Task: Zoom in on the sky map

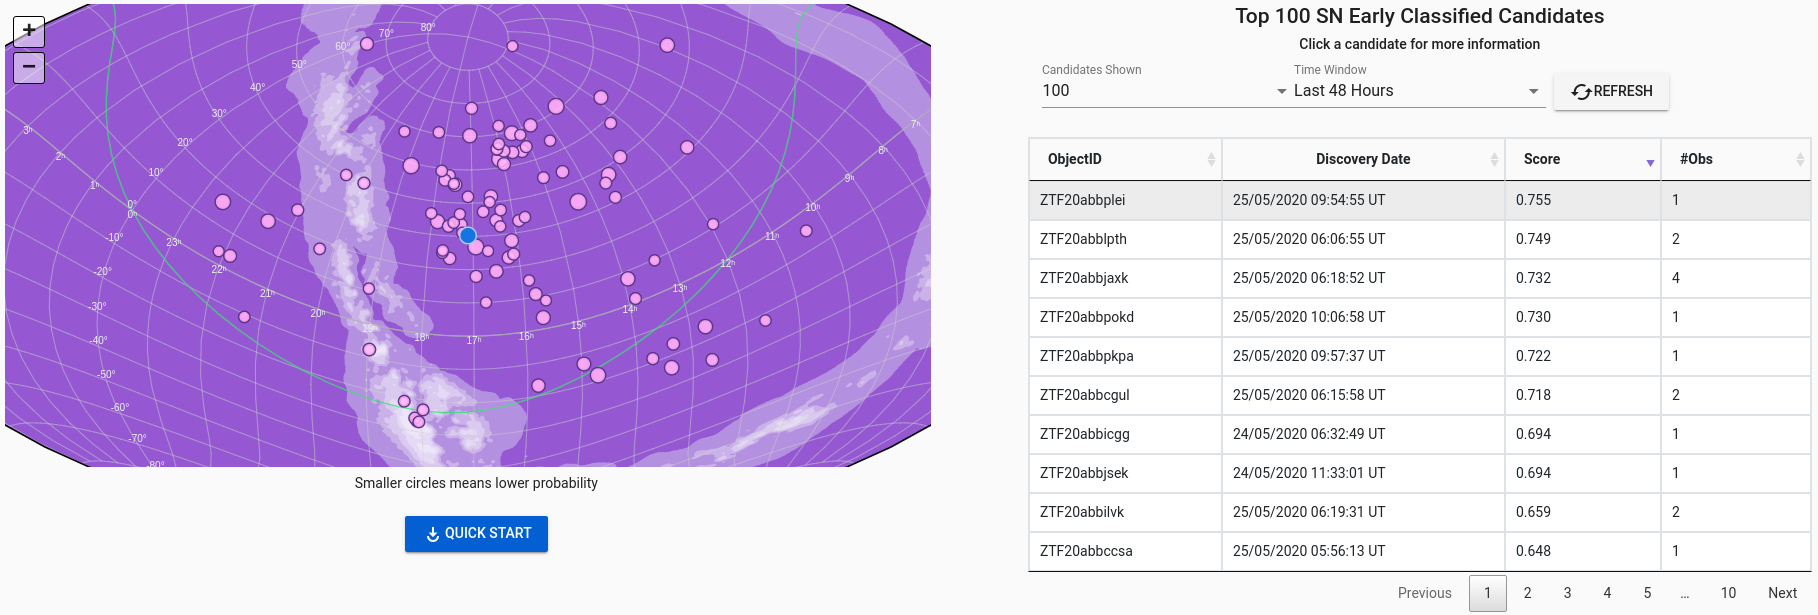Action: click(29, 30)
